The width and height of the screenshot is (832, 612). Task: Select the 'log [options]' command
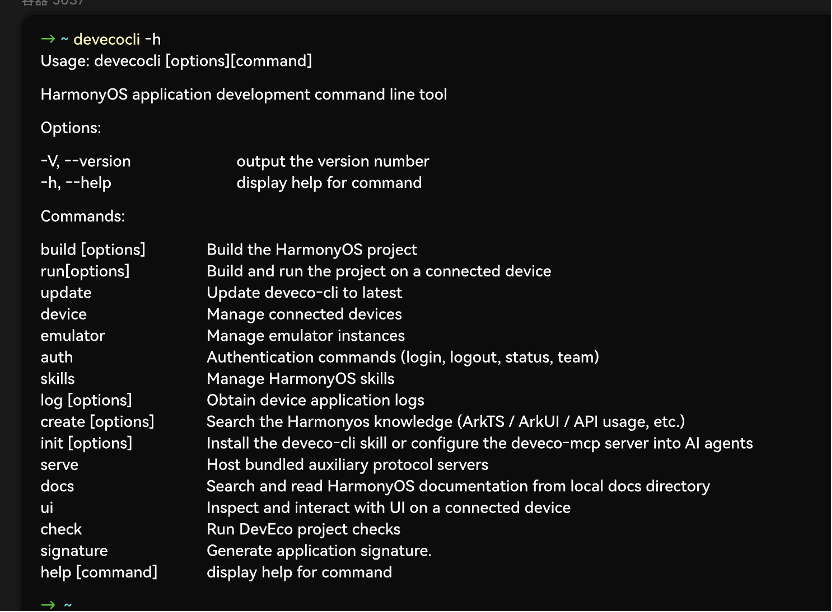86,400
